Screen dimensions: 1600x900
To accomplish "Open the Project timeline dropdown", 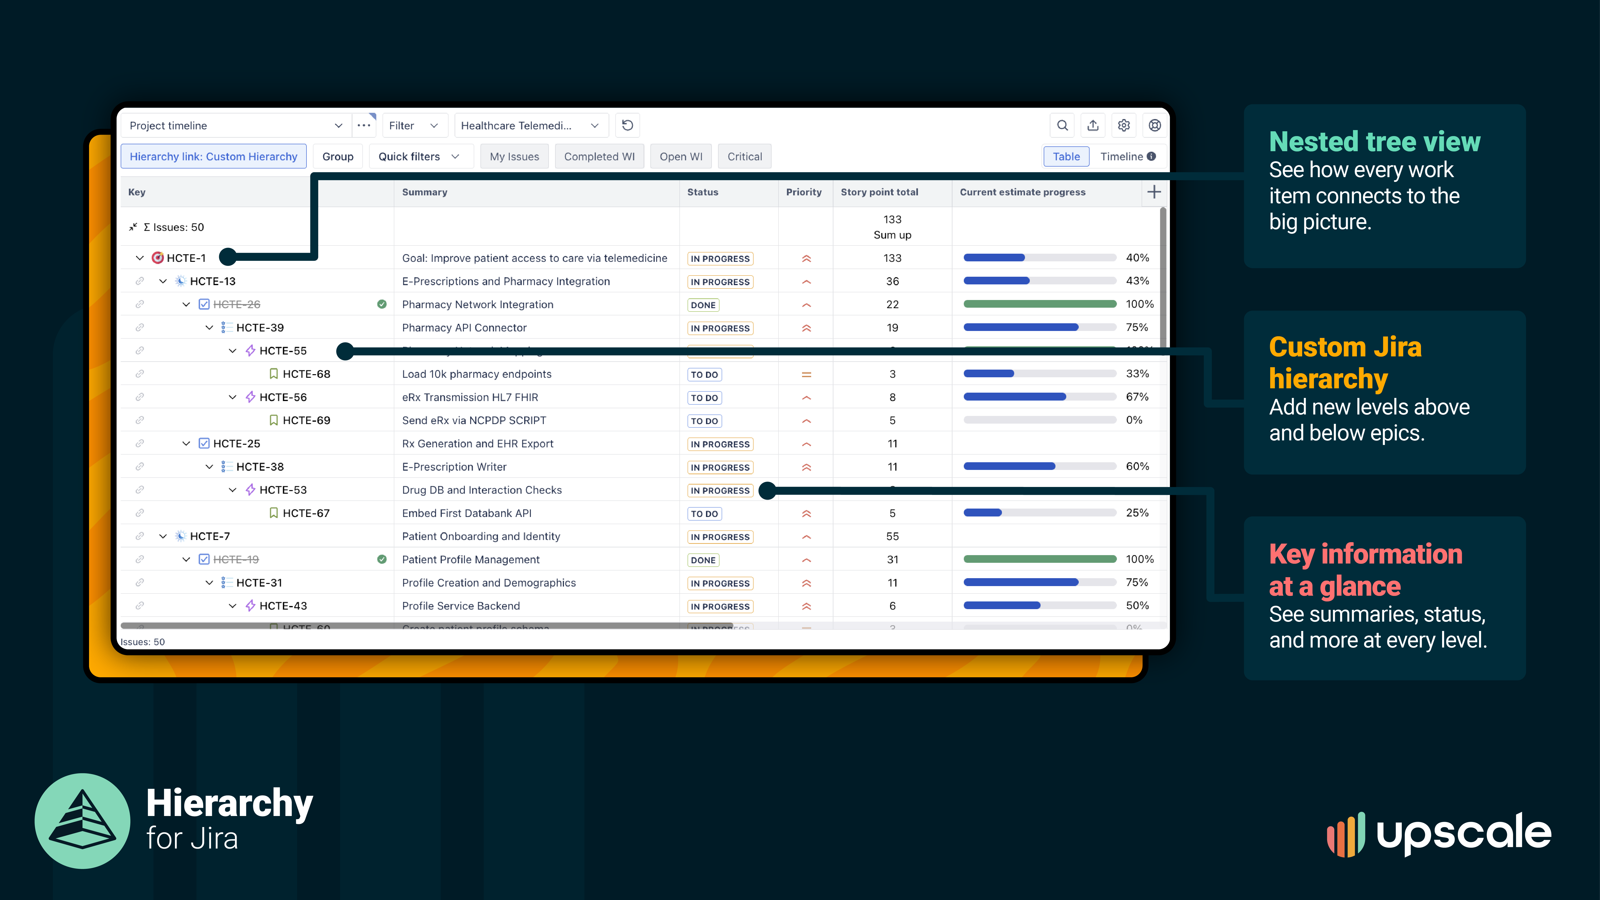I will pos(234,125).
